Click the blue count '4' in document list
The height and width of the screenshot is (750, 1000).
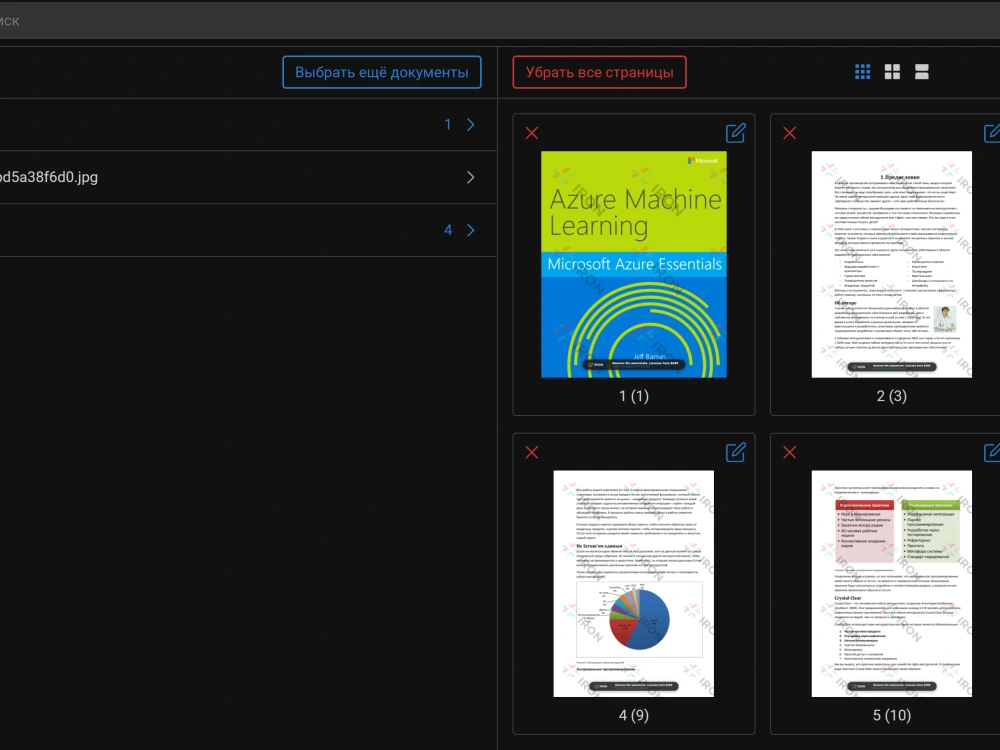(x=448, y=230)
